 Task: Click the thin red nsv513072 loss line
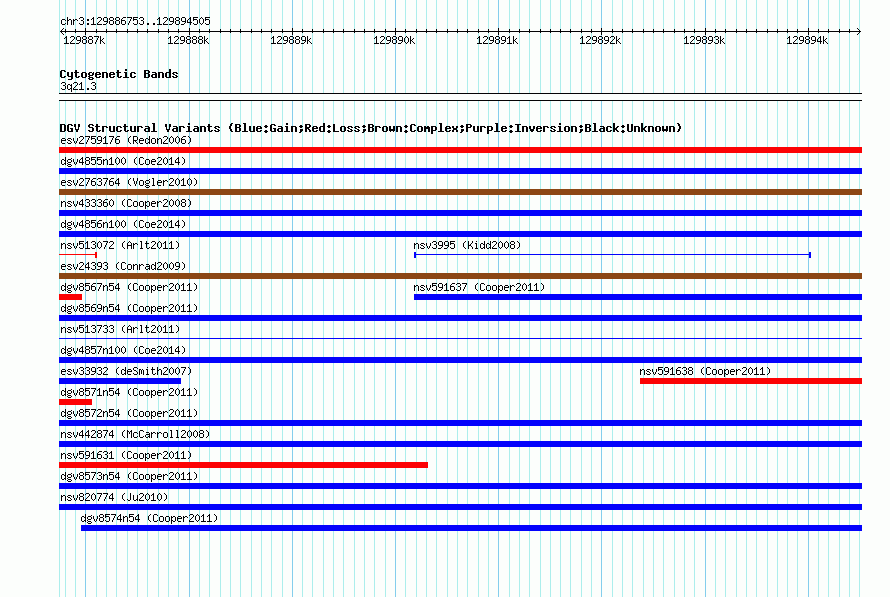click(x=78, y=255)
